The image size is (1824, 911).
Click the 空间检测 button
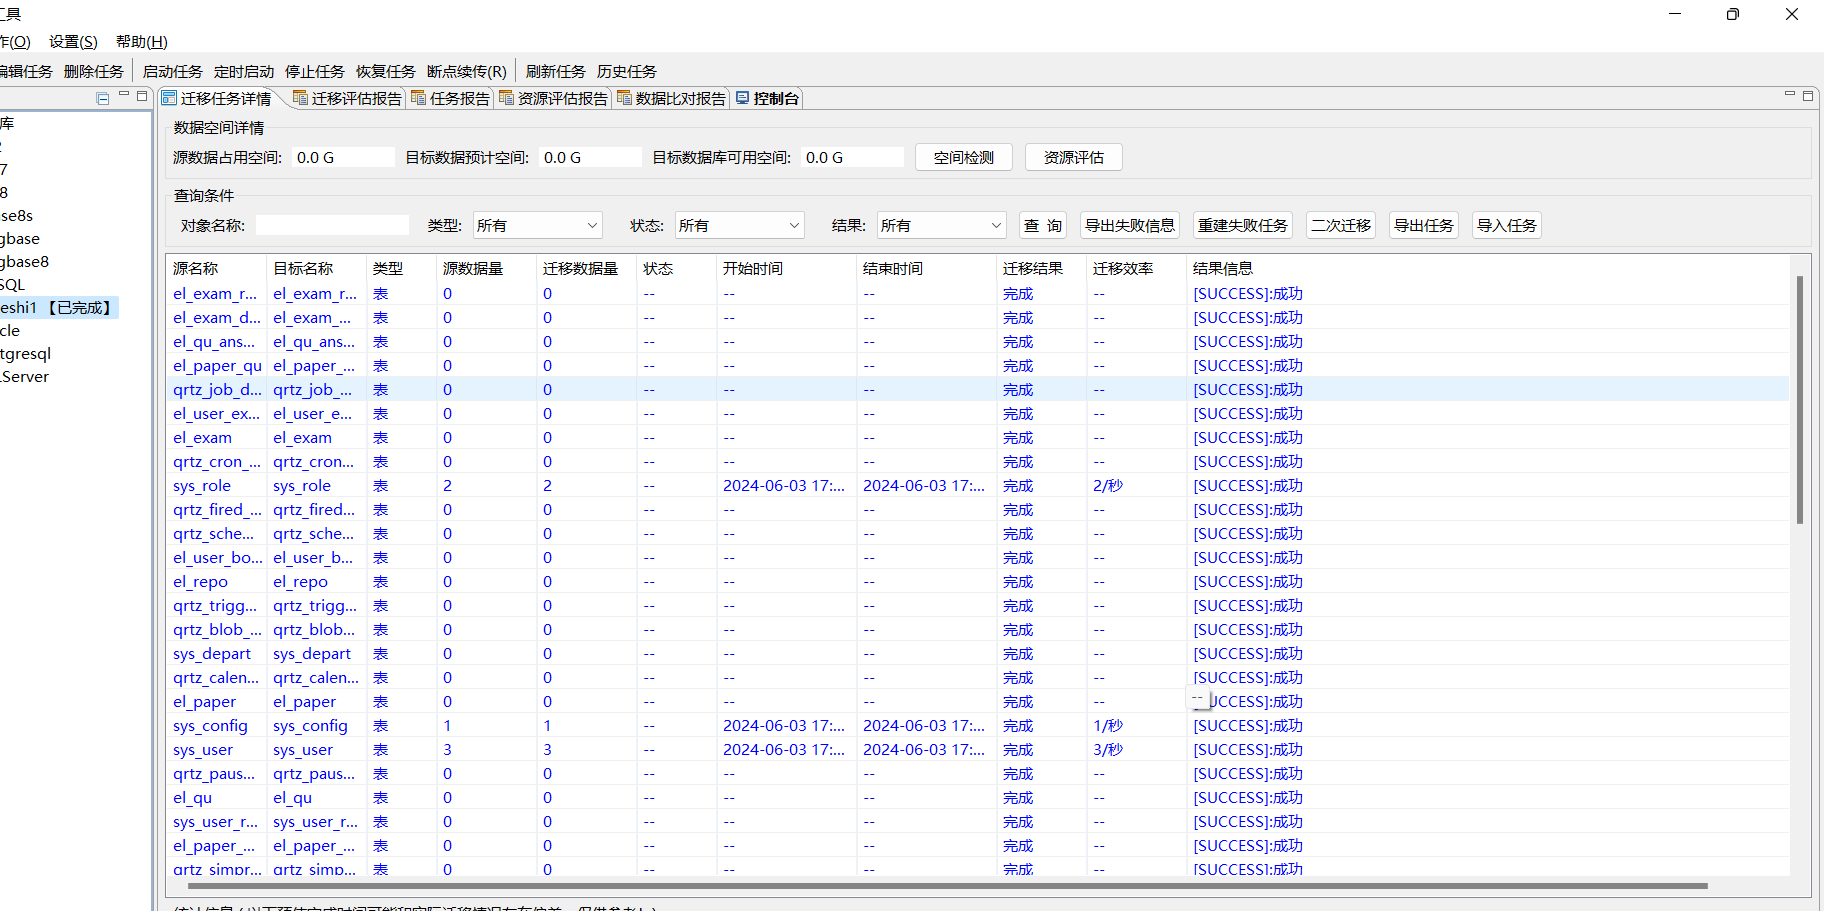point(964,158)
